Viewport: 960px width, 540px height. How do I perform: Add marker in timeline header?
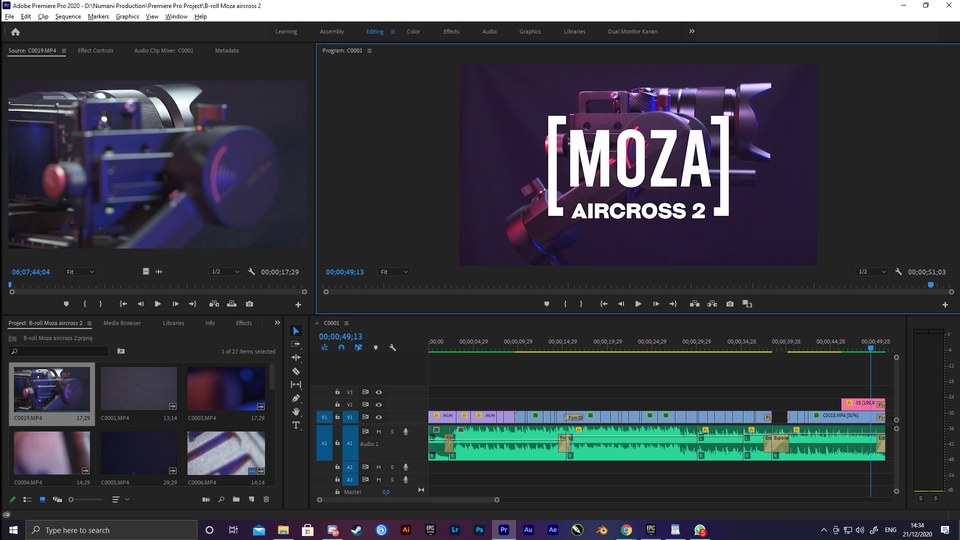pyautogui.click(x=375, y=348)
